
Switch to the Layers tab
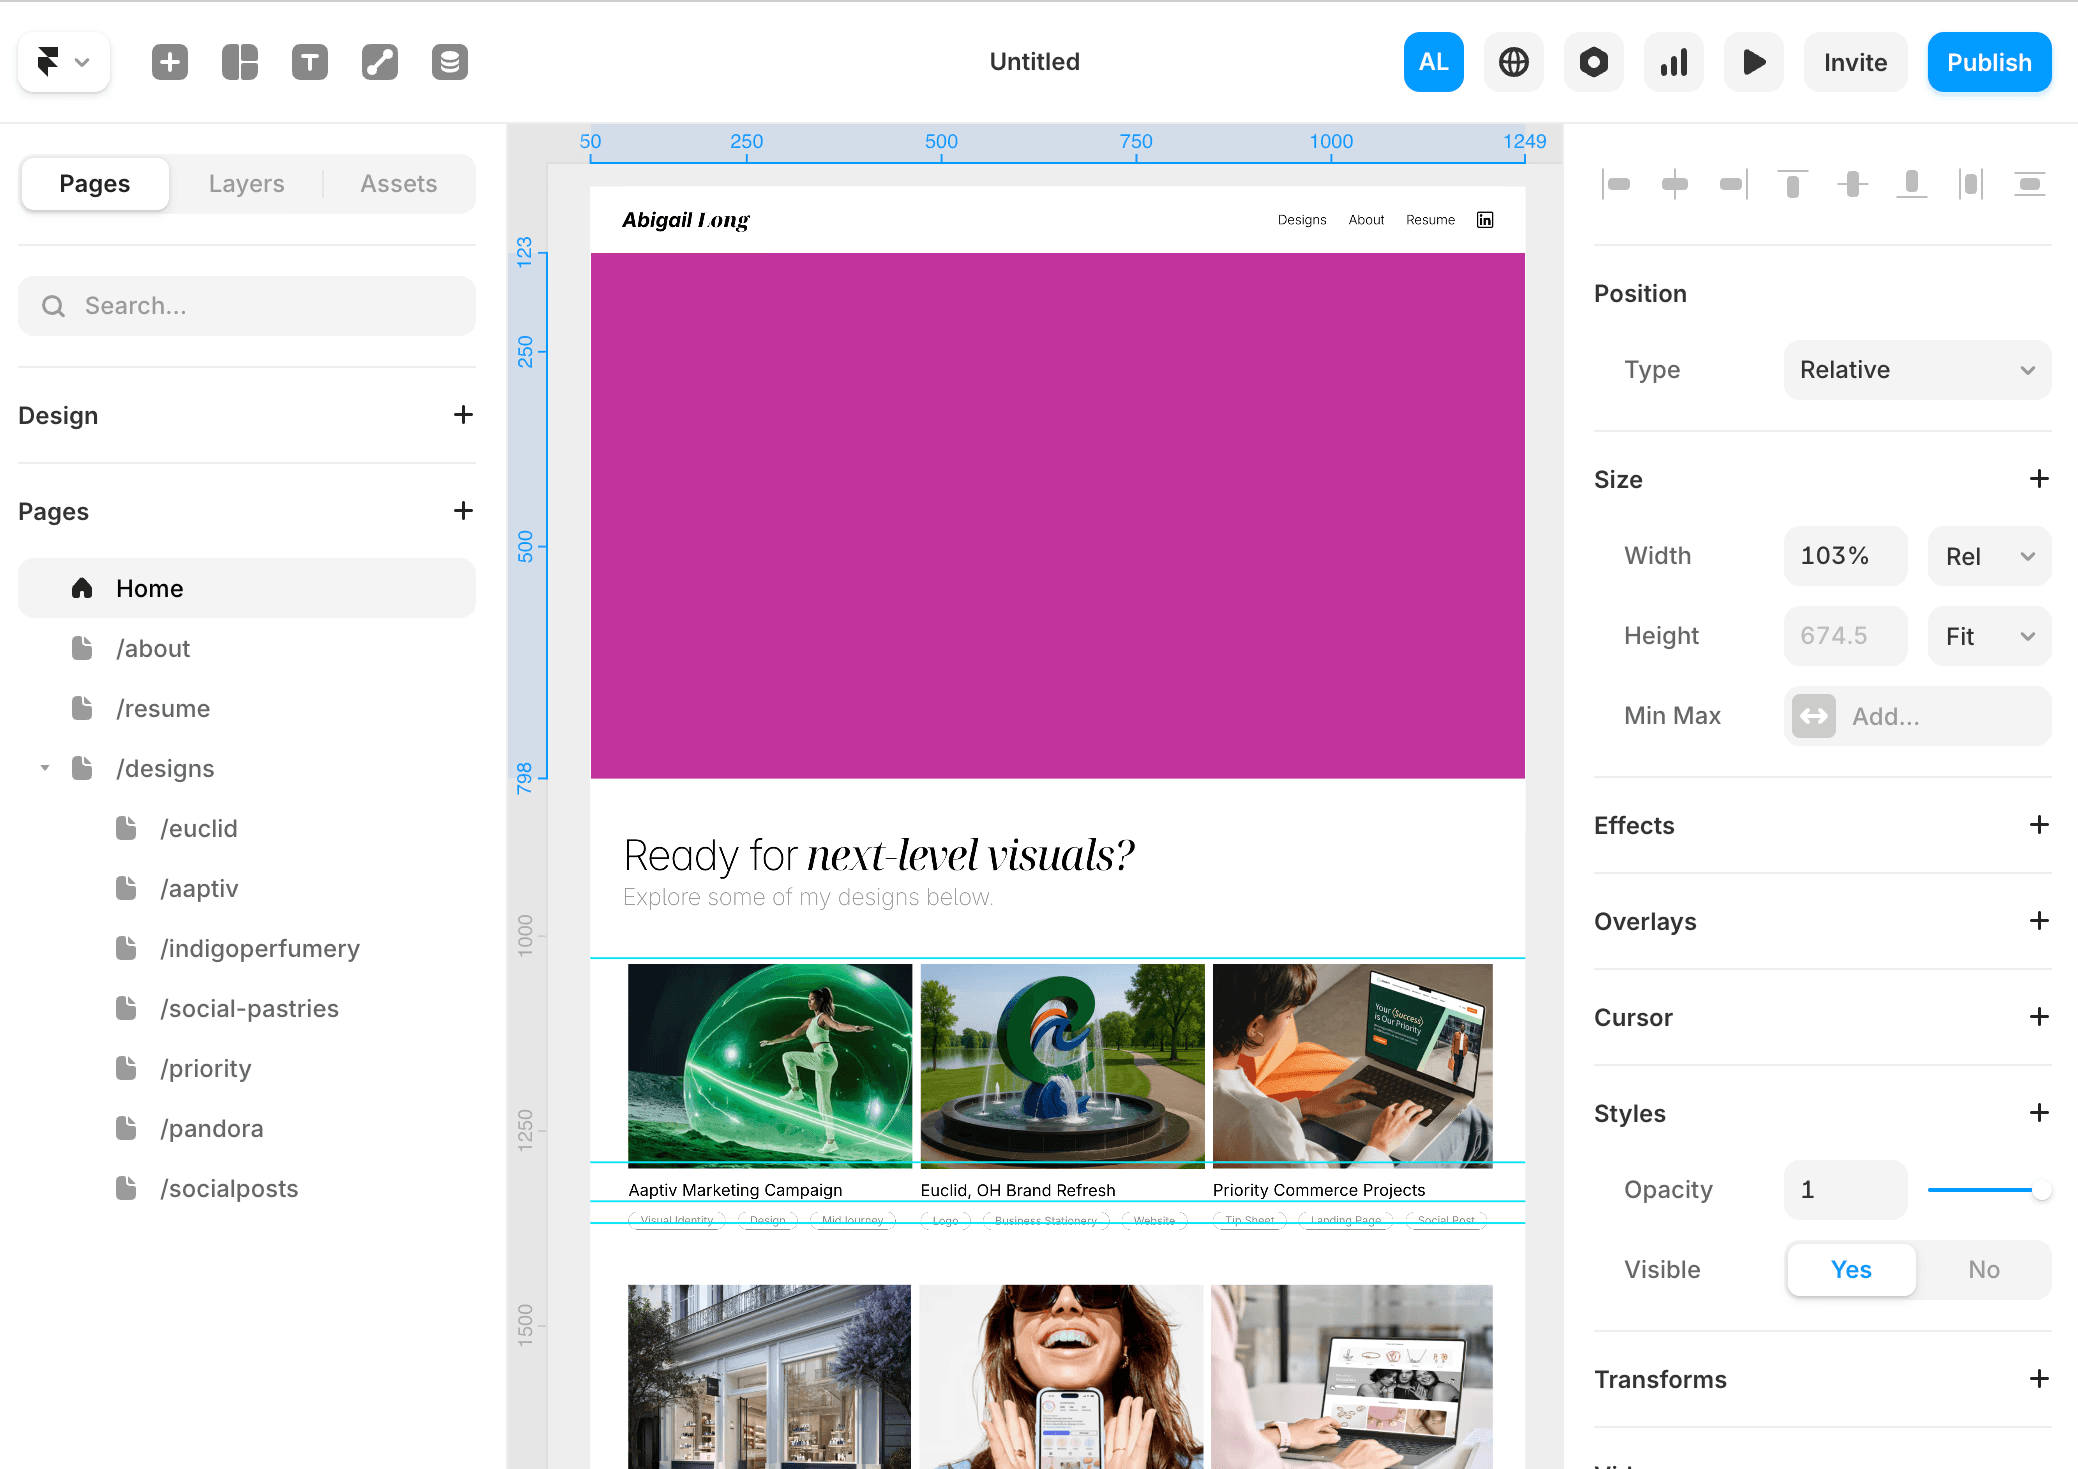click(246, 184)
